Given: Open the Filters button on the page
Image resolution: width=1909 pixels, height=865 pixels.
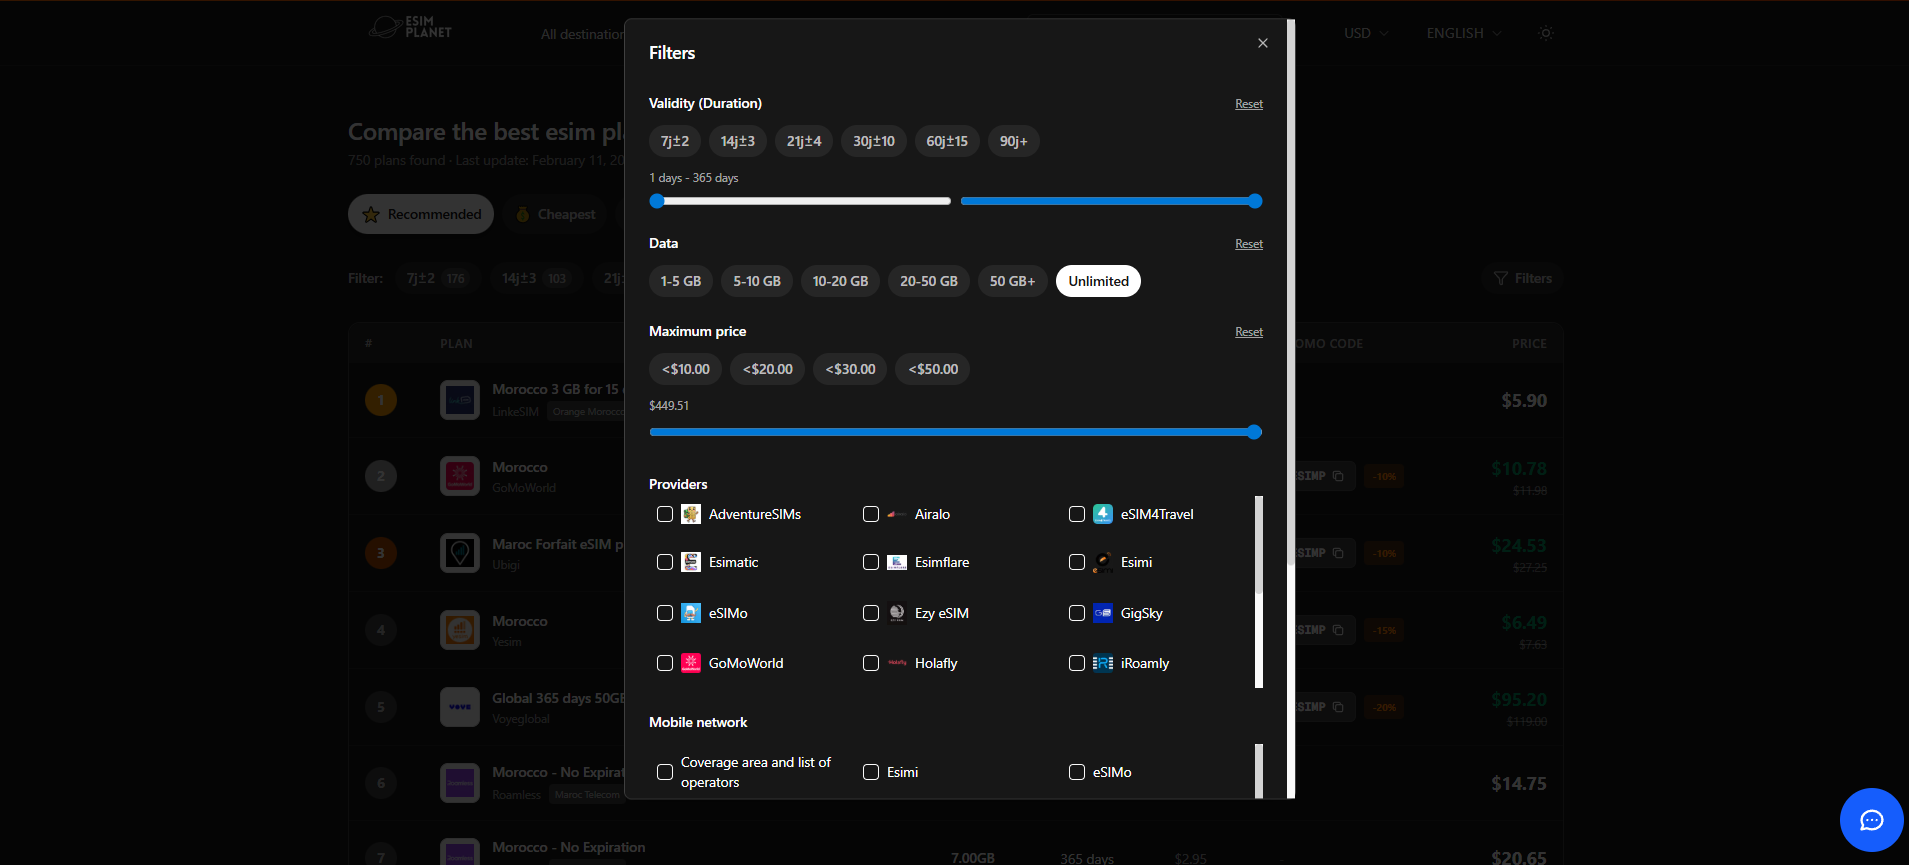Looking at the screenshot, I should coord(1523,278).
